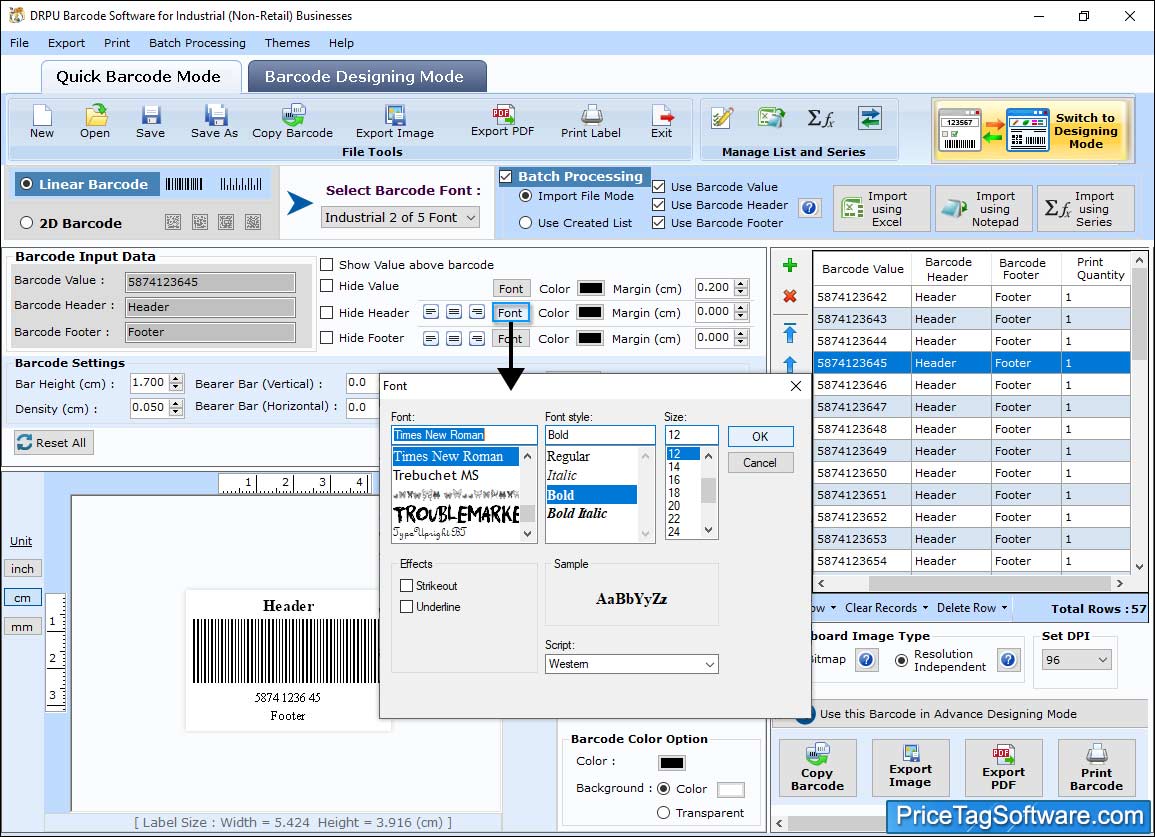This screenshot has width=1155, height=837.
Task: Open a file with the Open icon
Action: click(x=95, y=122)
